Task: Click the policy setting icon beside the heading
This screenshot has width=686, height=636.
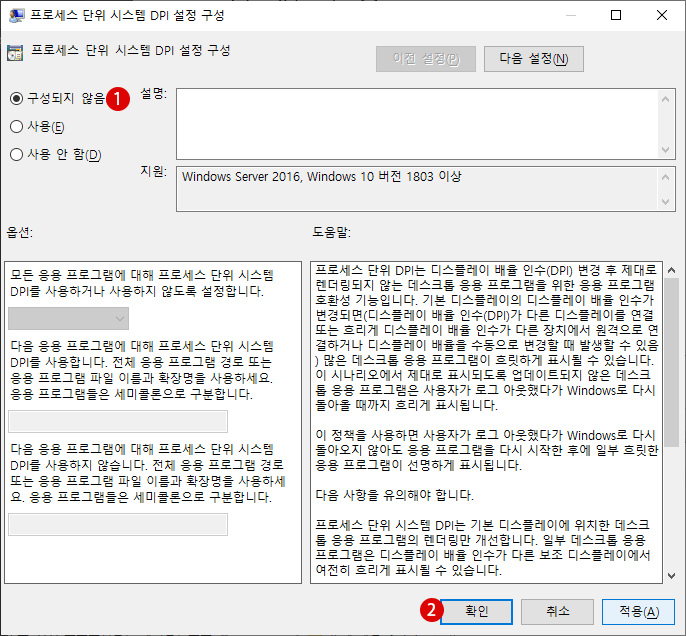Action: pyautogui.click(x=15, y=53)
